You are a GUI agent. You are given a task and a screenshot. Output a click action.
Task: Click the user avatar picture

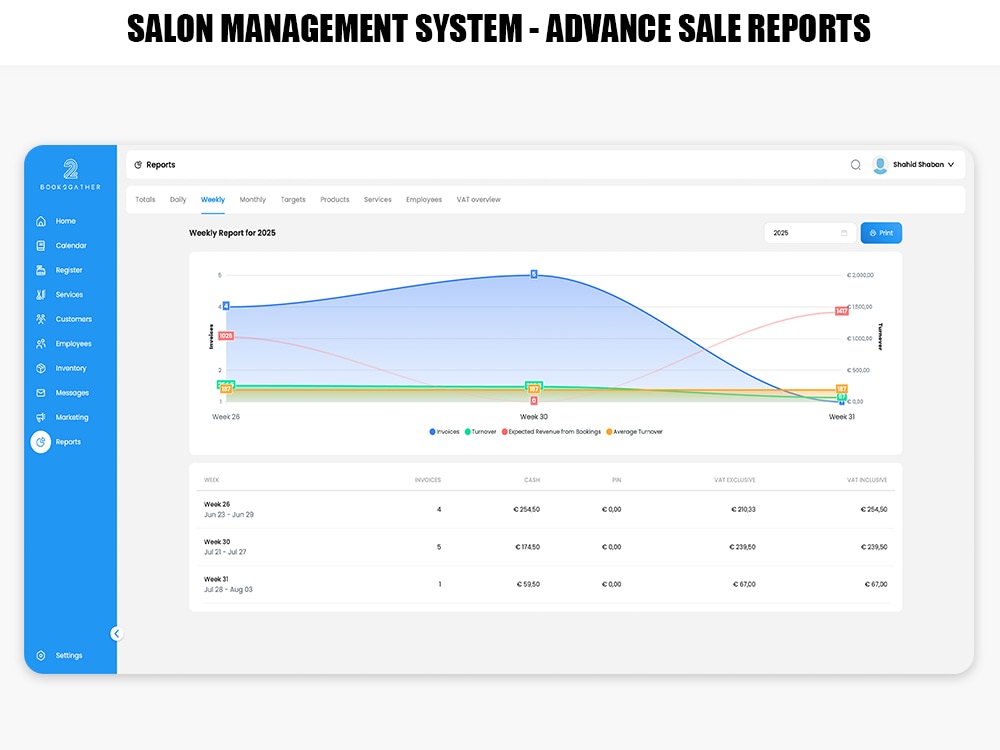[880, 165]
